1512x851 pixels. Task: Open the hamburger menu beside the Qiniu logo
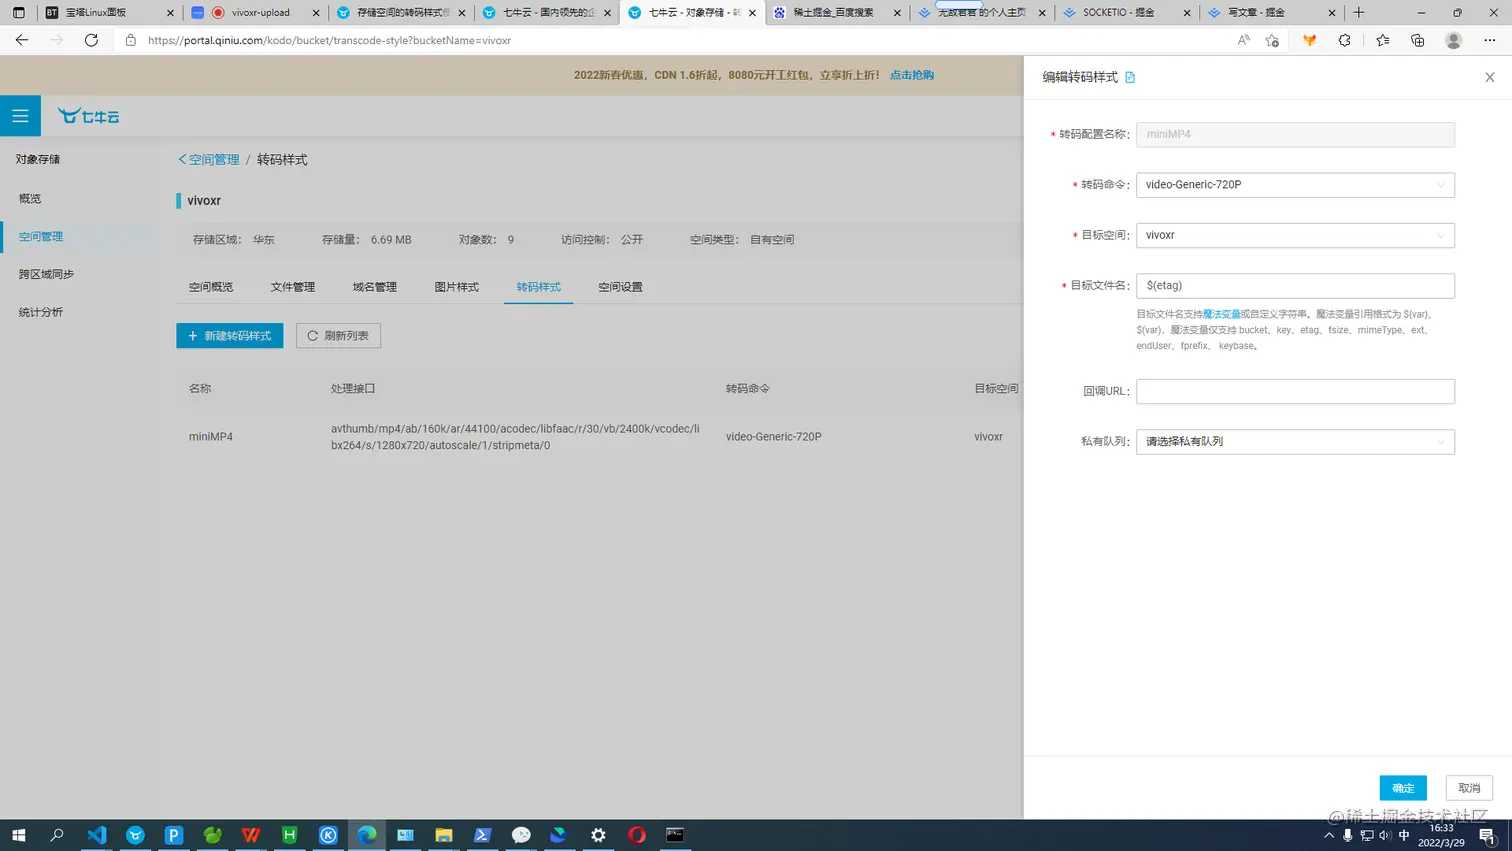coord(20,116)
